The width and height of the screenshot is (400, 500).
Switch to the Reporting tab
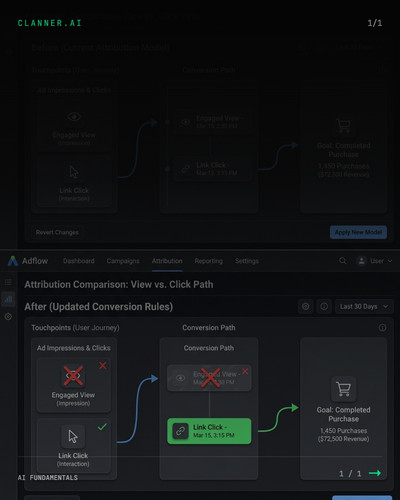tap(209, 261)
